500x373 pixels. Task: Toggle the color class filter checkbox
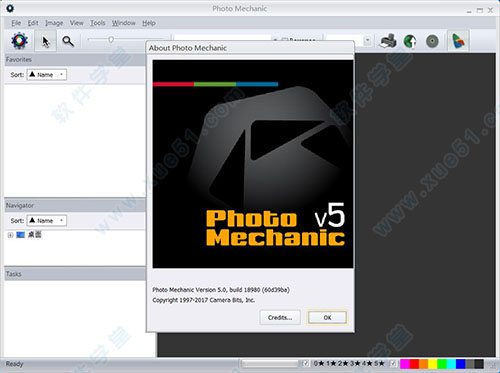[394, 363]
